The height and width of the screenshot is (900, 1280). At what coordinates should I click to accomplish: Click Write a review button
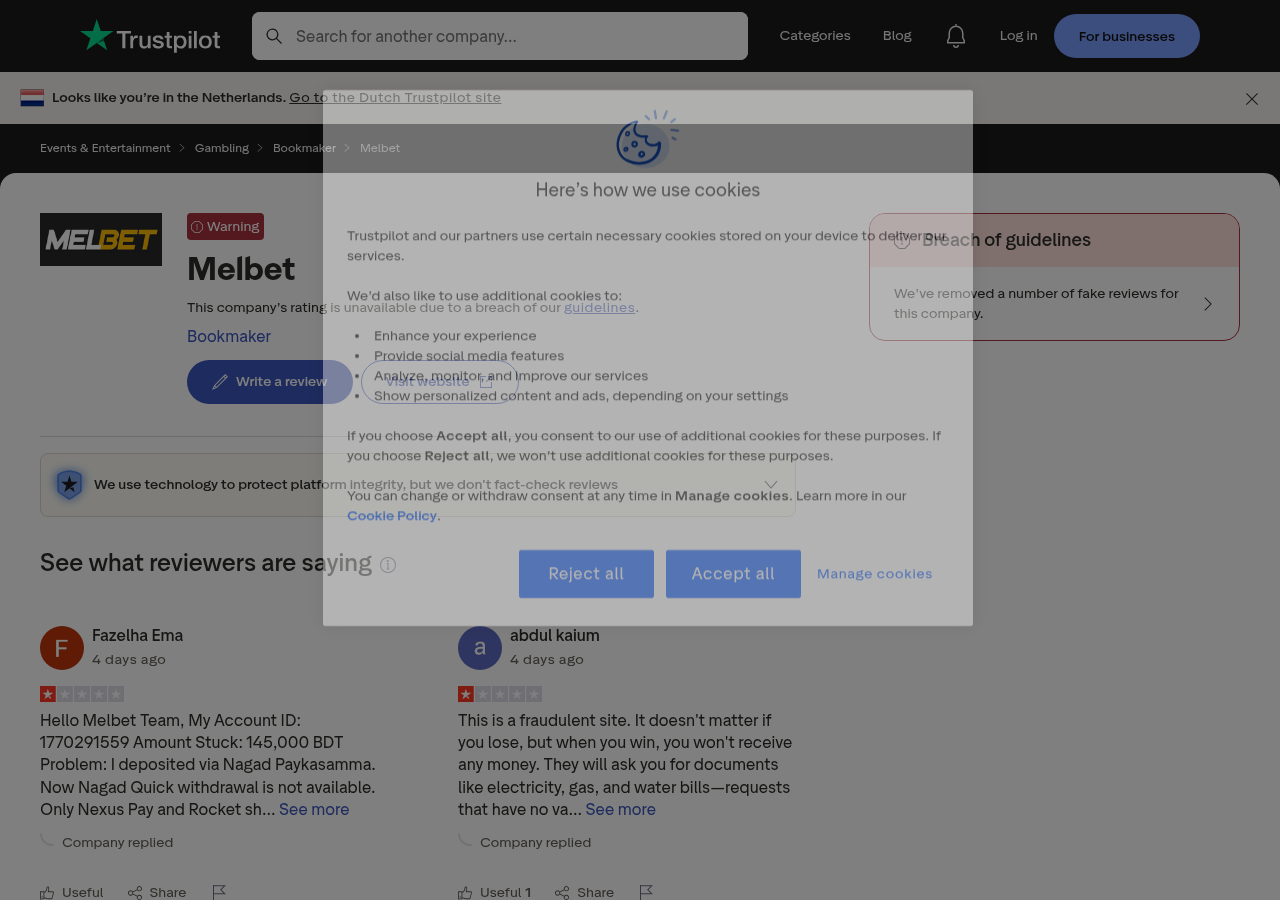270,382
